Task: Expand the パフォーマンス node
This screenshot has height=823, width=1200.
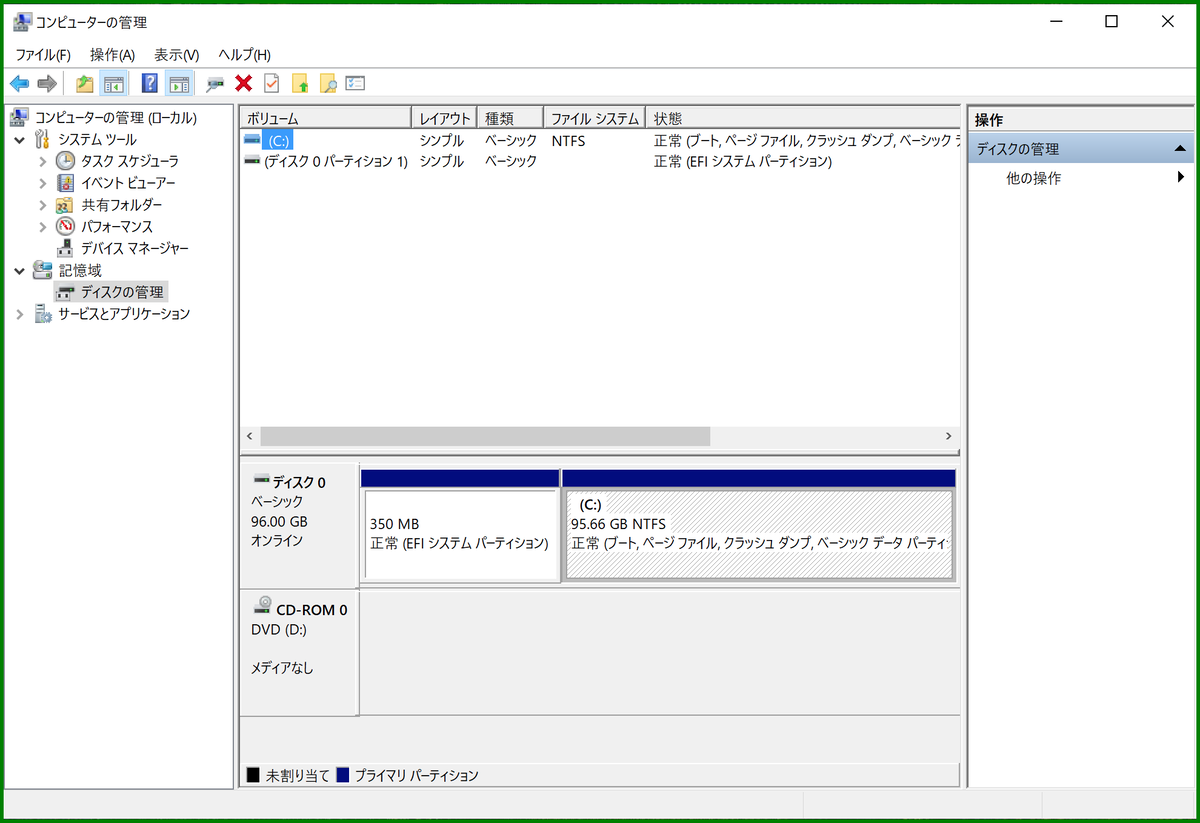Action: [42, 227]
